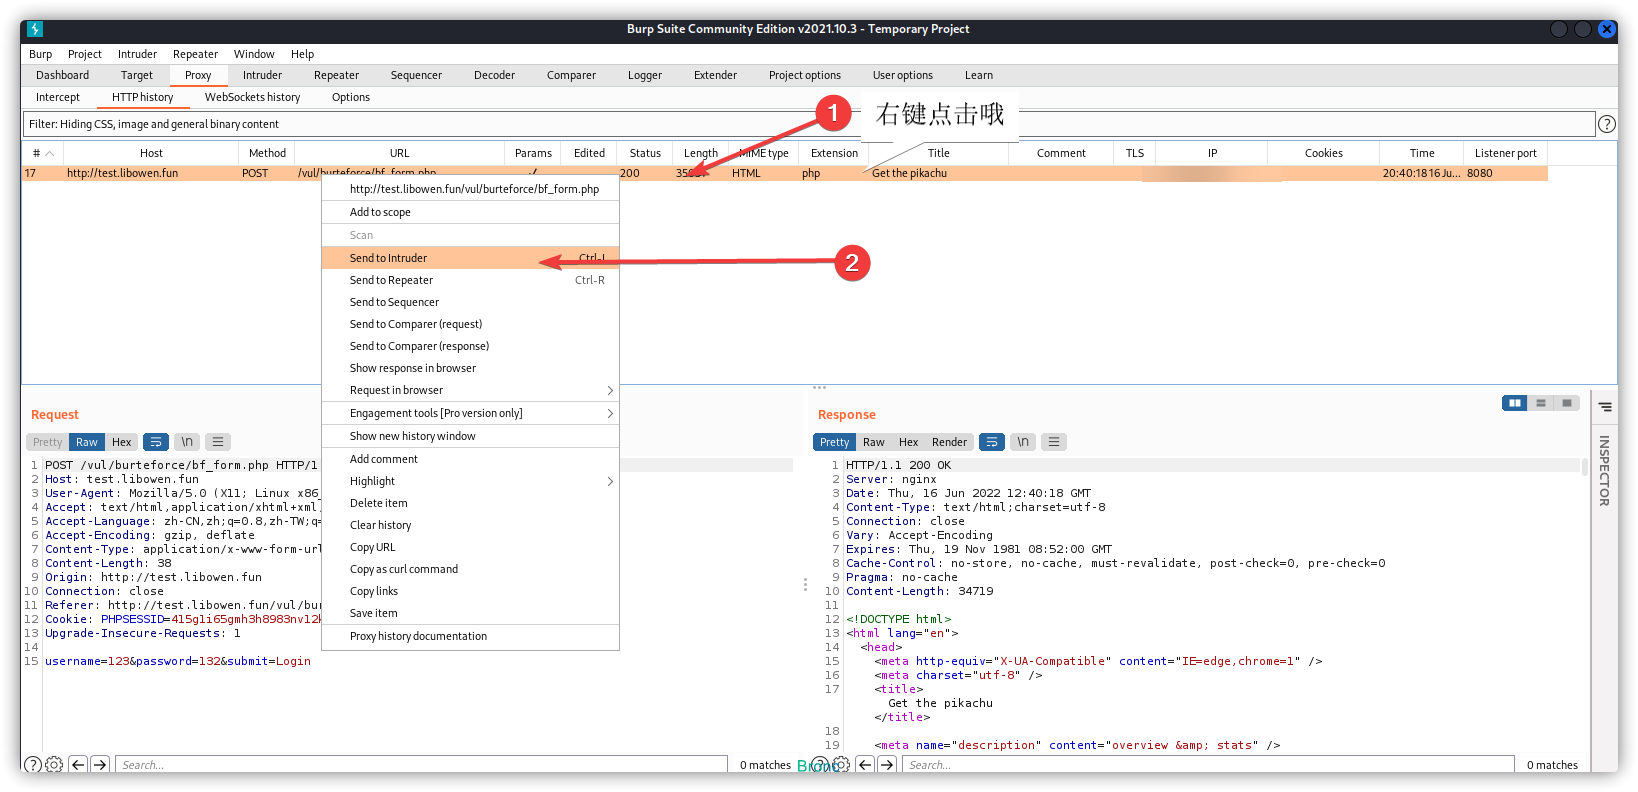Viewport: 1638px width, 792px height.
Task: Switch Response view to Raw
Action: coord(874,442)
